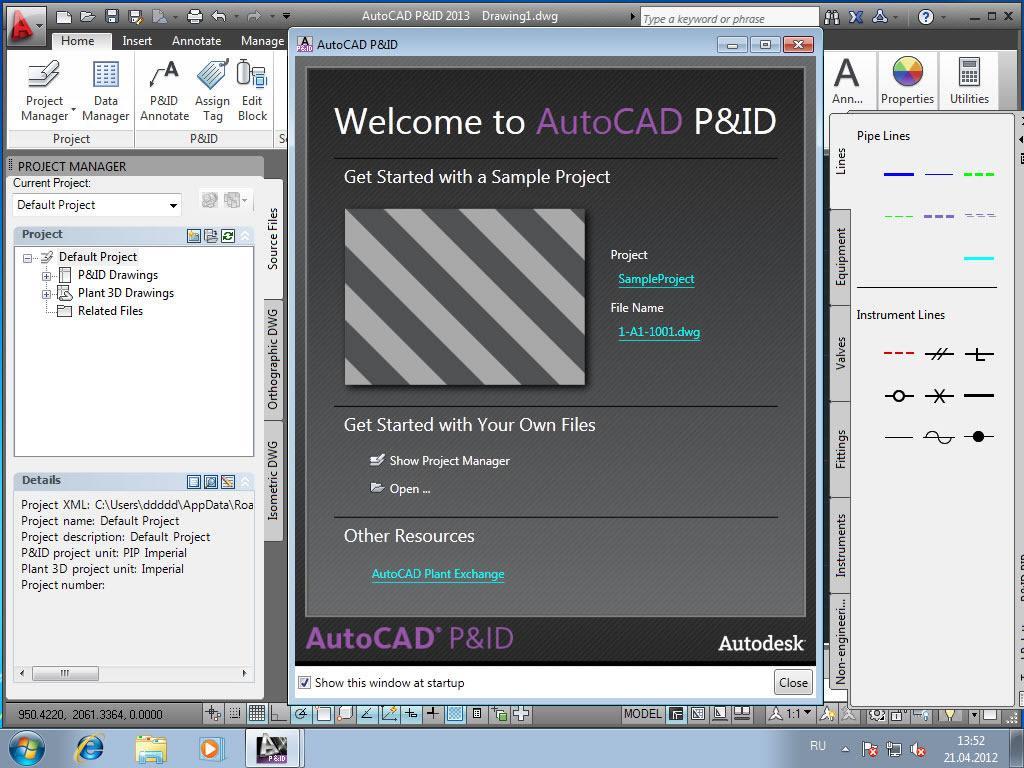The width and height of the screenshot is (1024, 768).
Task: Select the Assign Tag tool
Action: (212, 91)
